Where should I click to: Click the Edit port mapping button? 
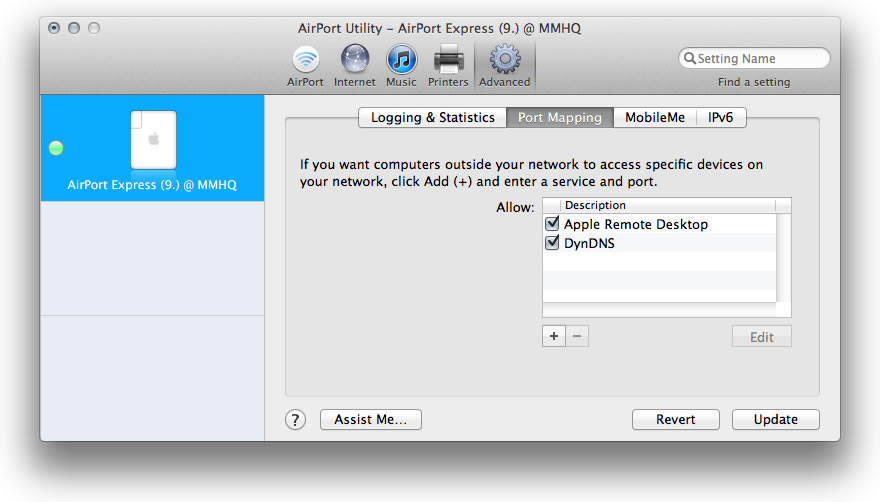pos(762,337)
